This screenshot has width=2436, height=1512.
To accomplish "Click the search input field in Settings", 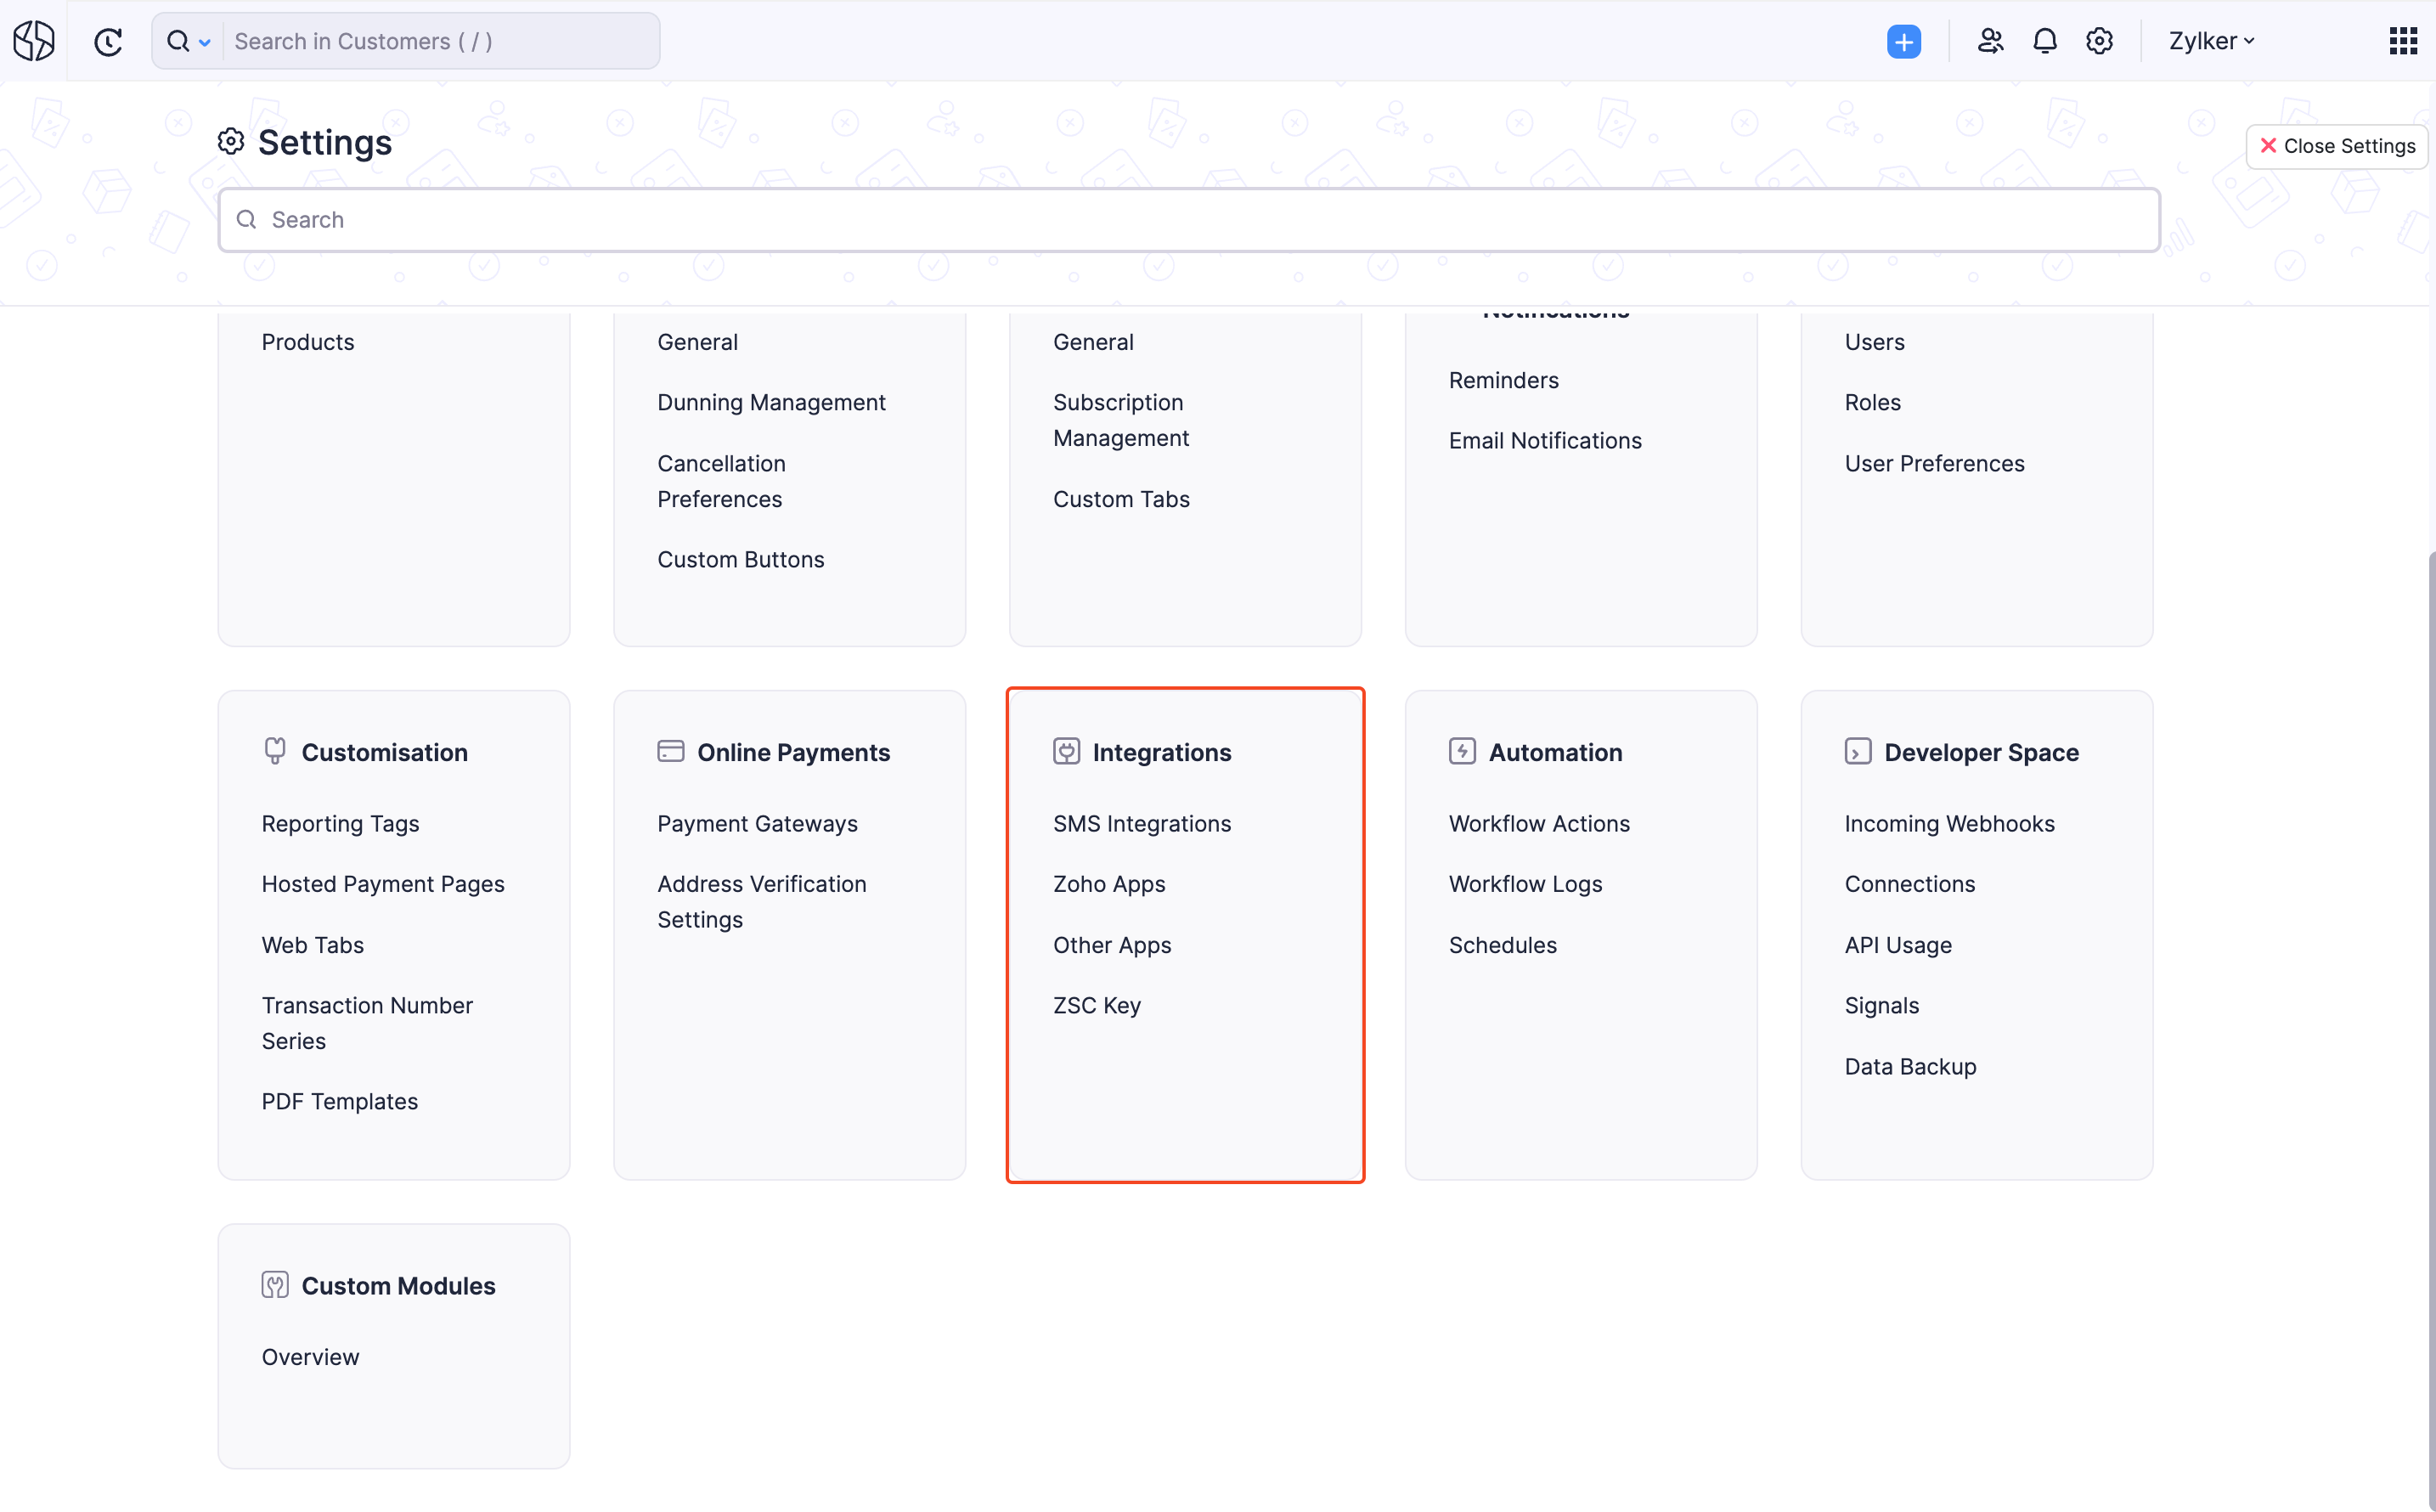I will (x=1189, y=219).
